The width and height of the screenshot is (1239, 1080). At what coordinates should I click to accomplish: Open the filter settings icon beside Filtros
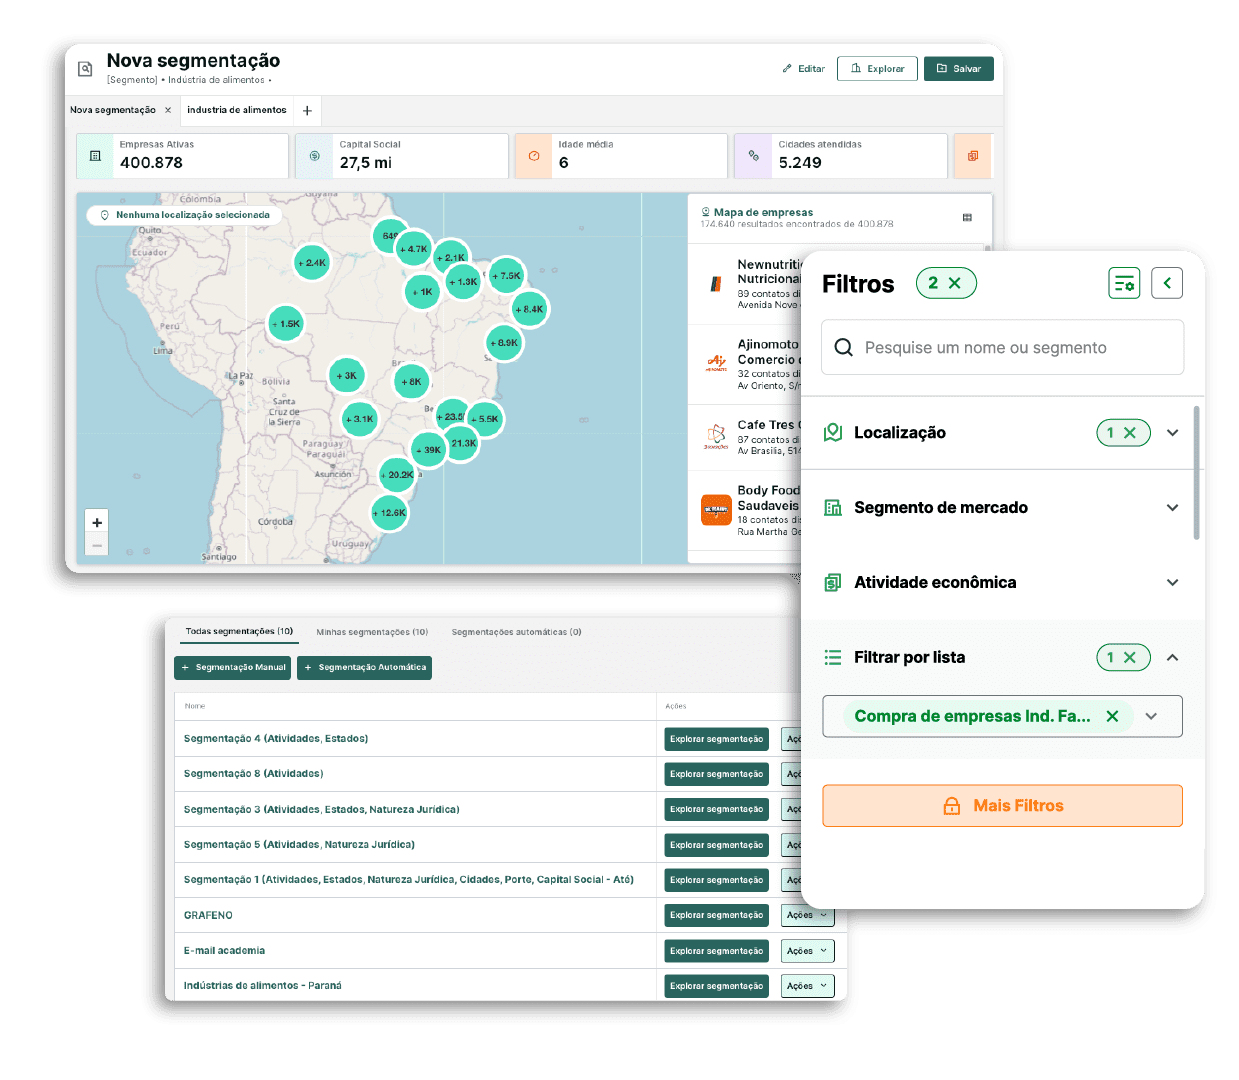coord(1124,283)
